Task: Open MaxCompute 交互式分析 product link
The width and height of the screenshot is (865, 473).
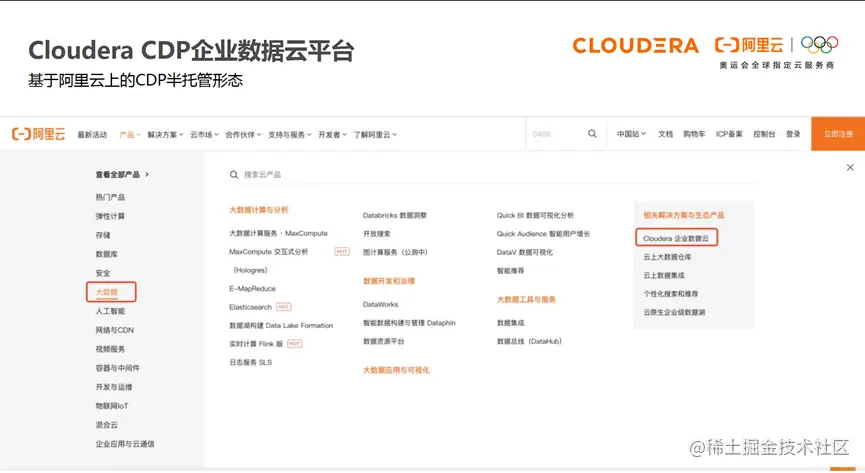Action: tap(269, 252)
